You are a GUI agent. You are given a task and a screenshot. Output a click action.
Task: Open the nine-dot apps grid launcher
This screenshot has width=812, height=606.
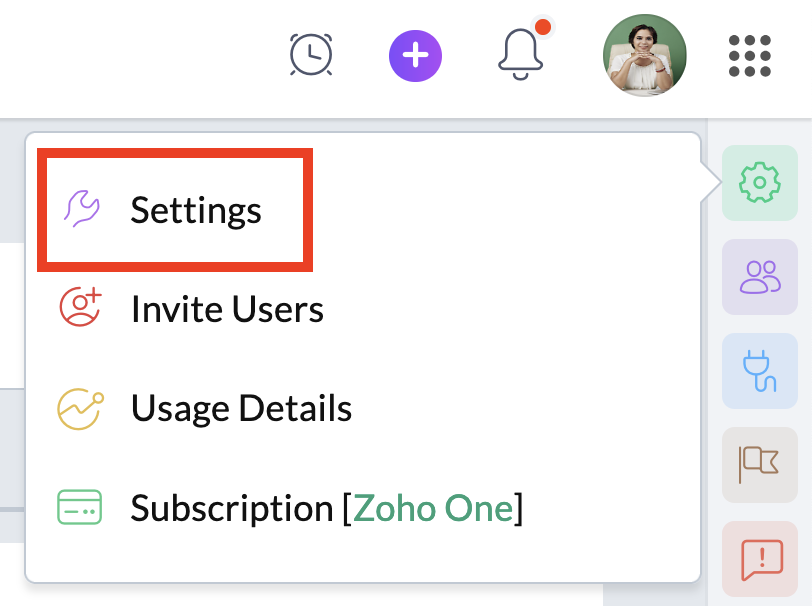749,55
